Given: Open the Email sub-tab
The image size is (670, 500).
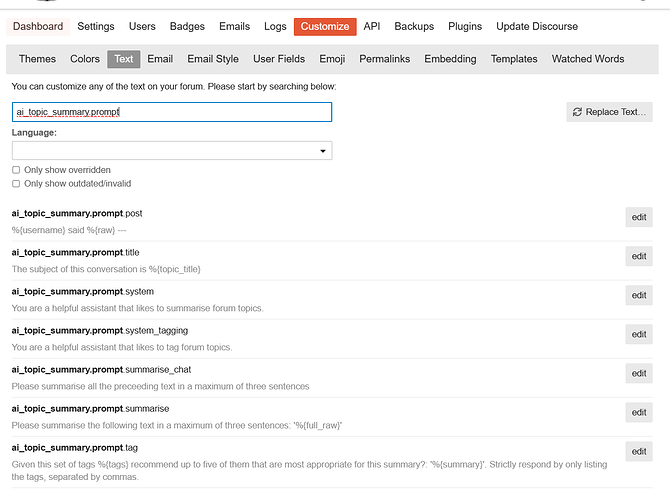Looking at the screenshot, I should pos(160,59).
